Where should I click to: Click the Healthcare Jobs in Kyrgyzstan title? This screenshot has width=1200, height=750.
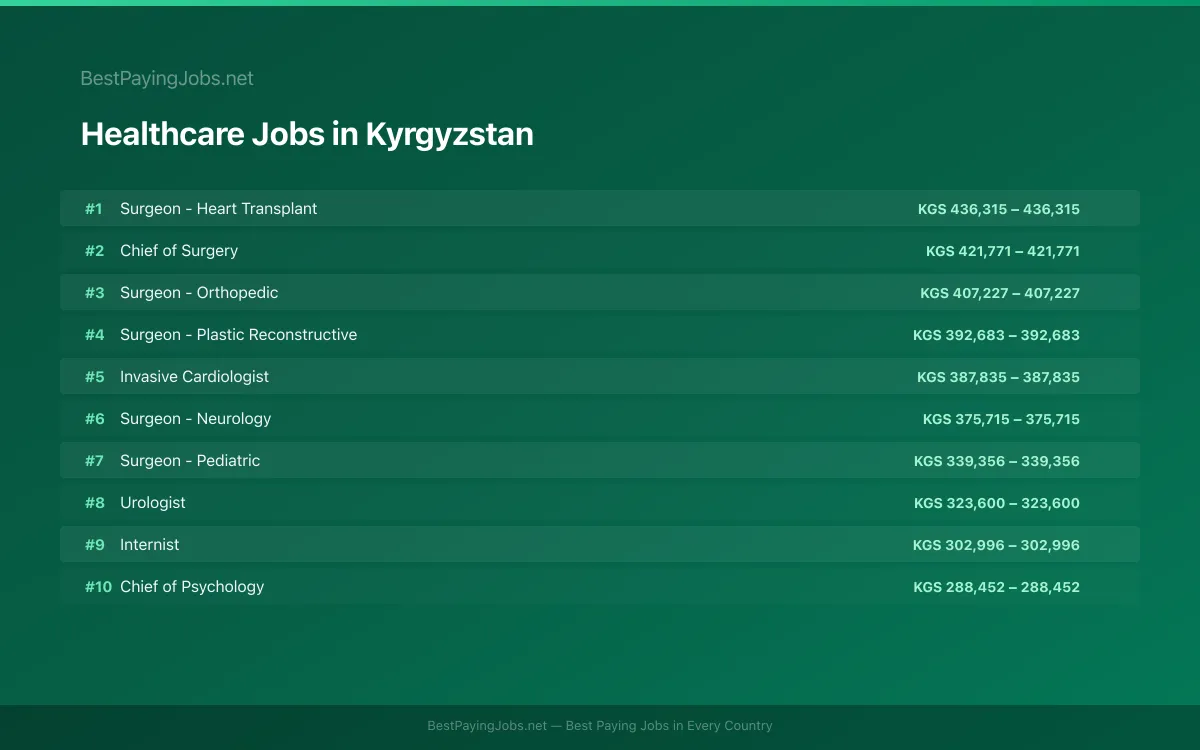(307, 134)
